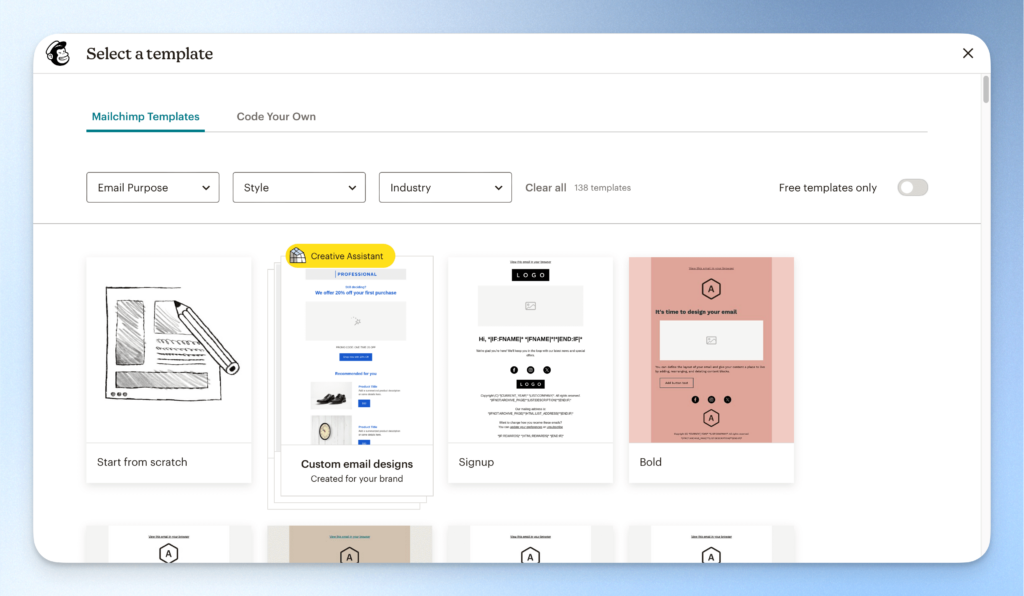The image size is (1024, 596).
Task: Select the Start from scratch thumbnail
Action: coord(168,349)
